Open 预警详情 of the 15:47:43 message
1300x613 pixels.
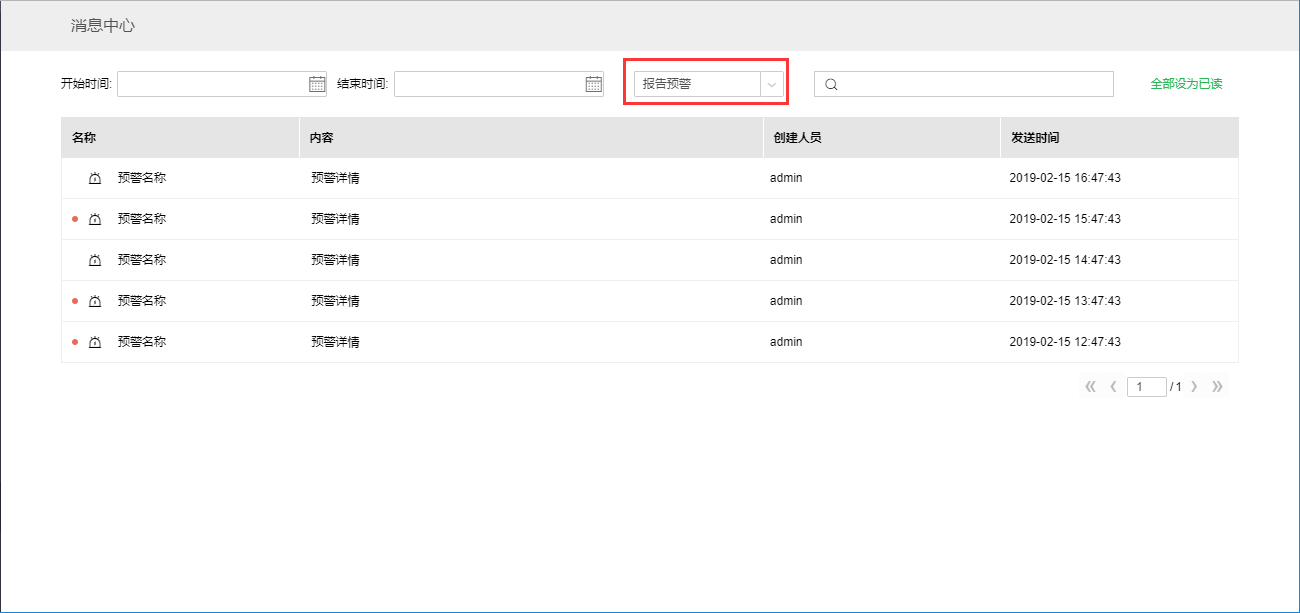click(x=335, y=219)
